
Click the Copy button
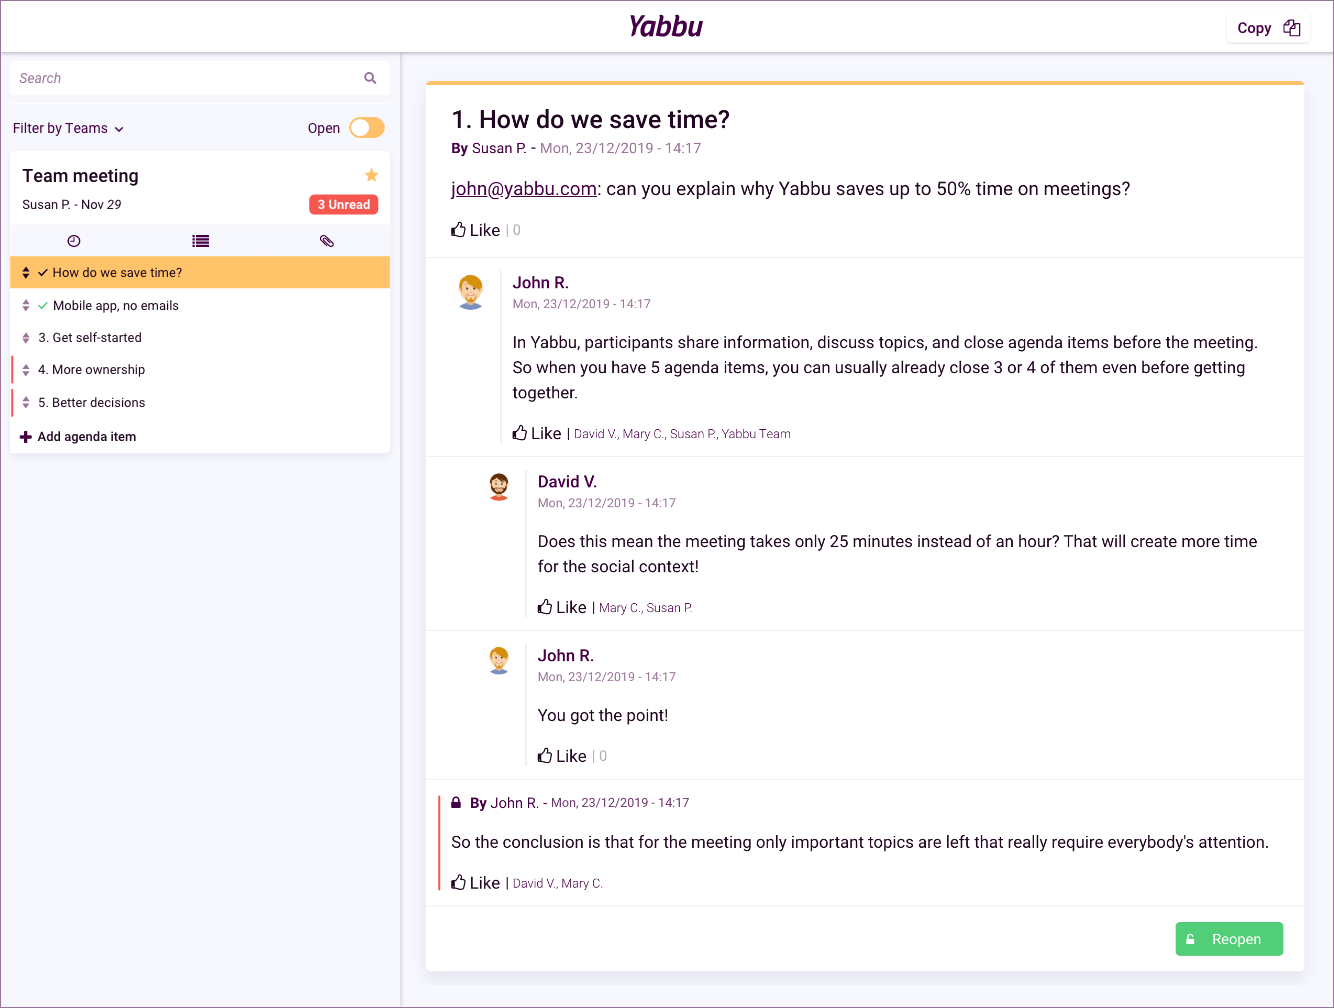click(x=1268, y=28)
